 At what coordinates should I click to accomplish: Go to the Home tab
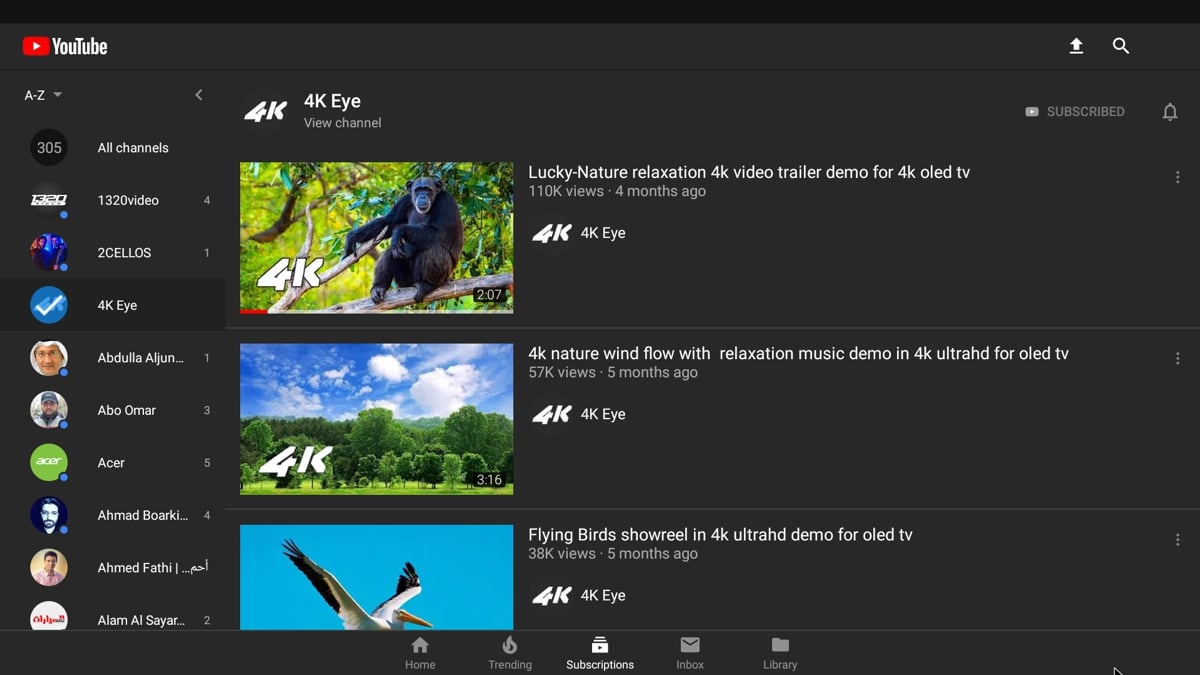pos(420,653)
